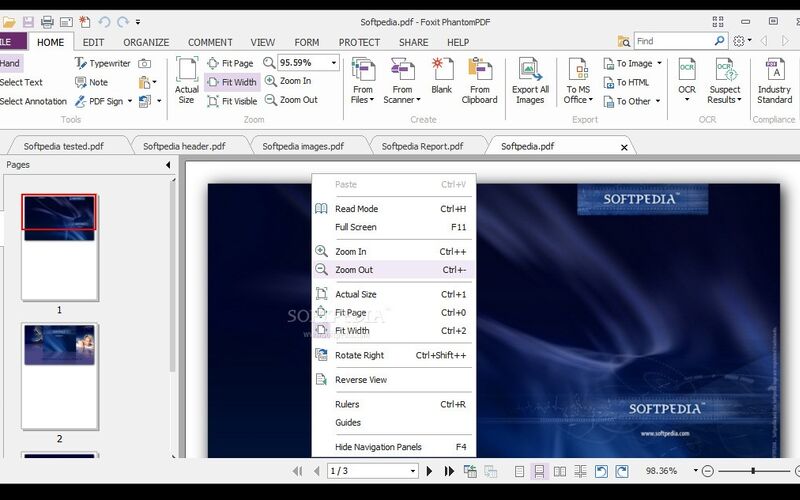Viewport: 800px width, 500px height.
Task: Create a Blank PDF
Action: (x=441, y=77)
